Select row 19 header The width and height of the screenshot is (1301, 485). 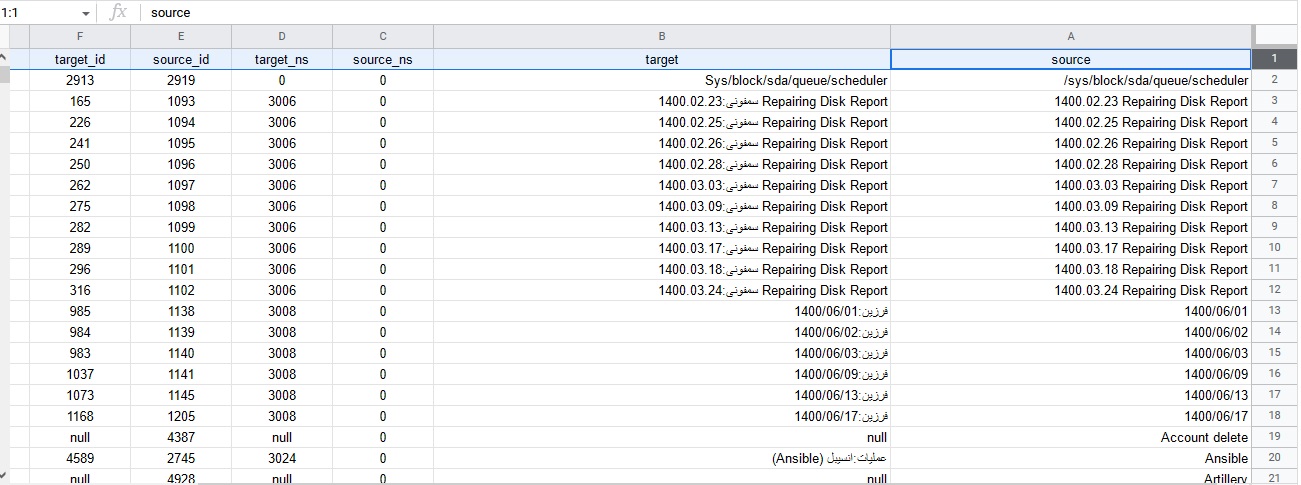(1274, 437)
